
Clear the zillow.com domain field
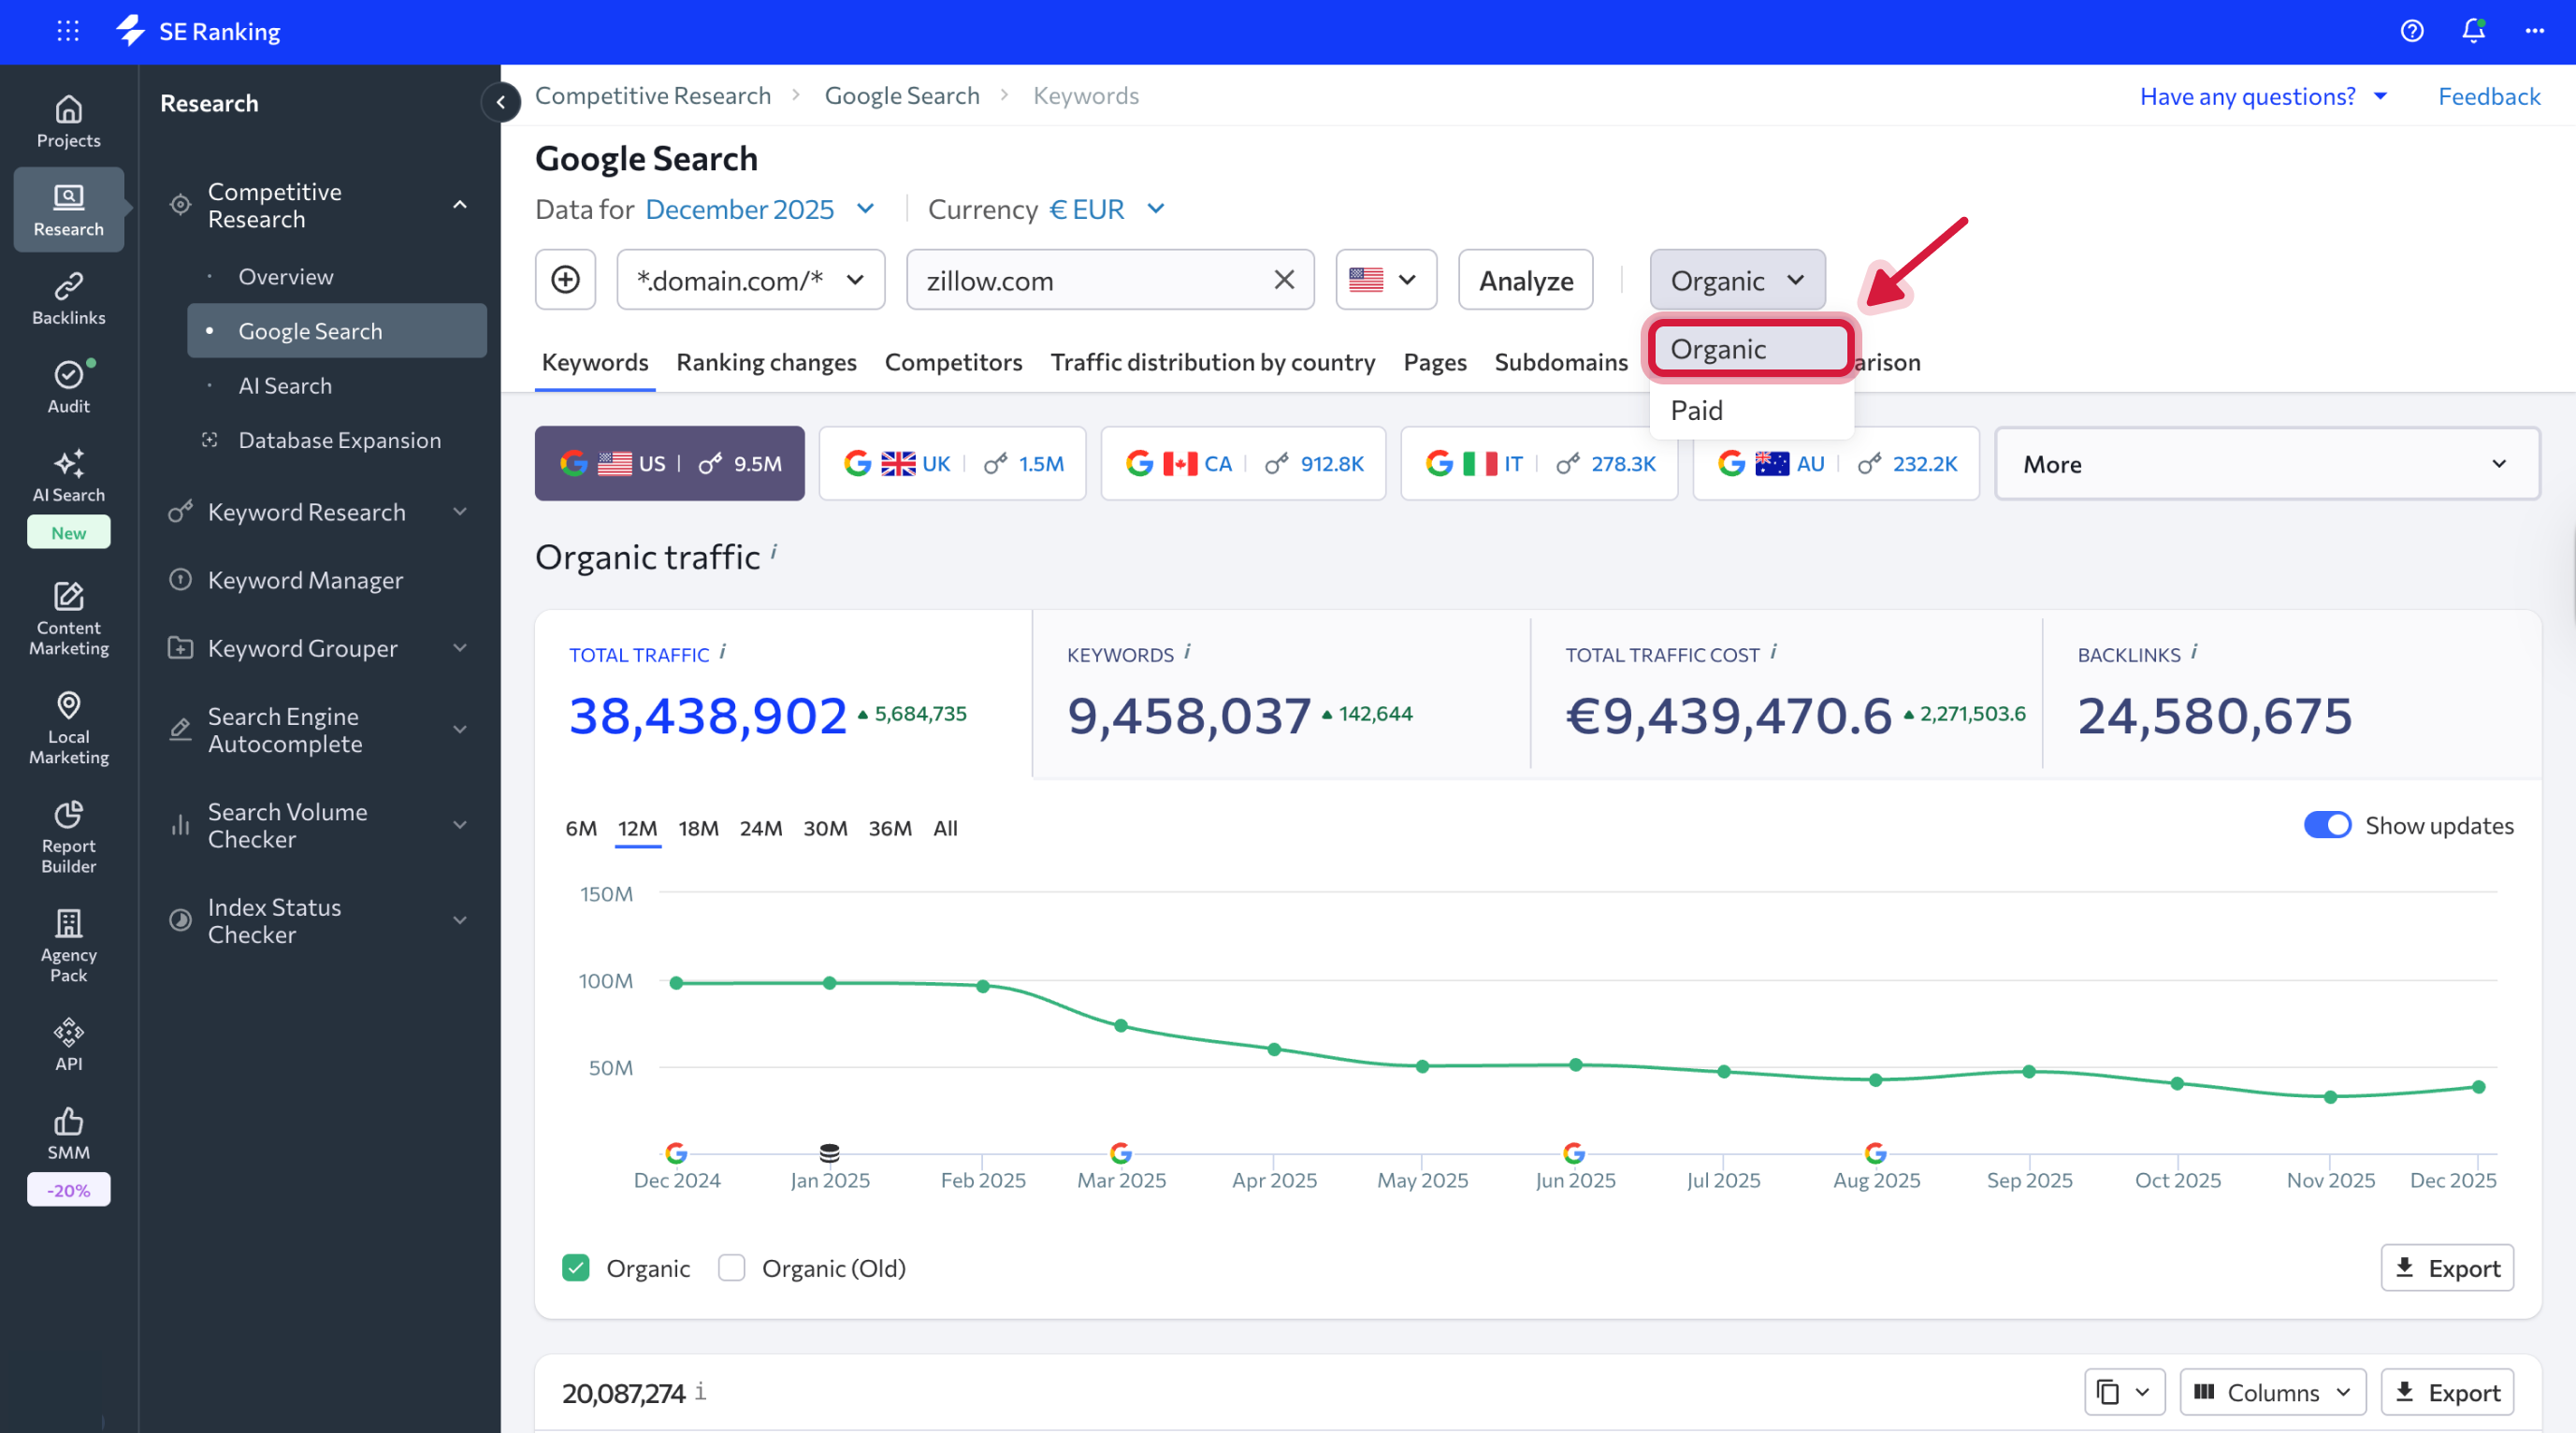pyautogui.click(x=1284, y=280)
